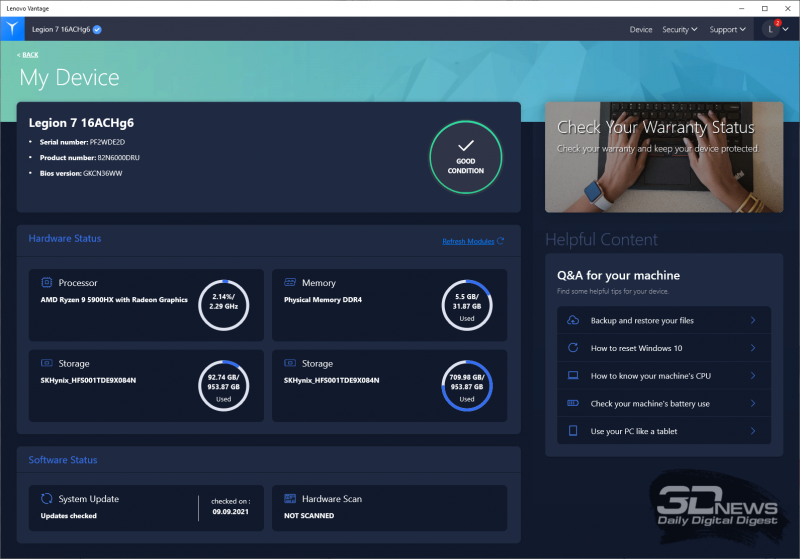Click the 709.98 GB storage usage gauge
Screen dimensions: 800x559
point(467,386)
